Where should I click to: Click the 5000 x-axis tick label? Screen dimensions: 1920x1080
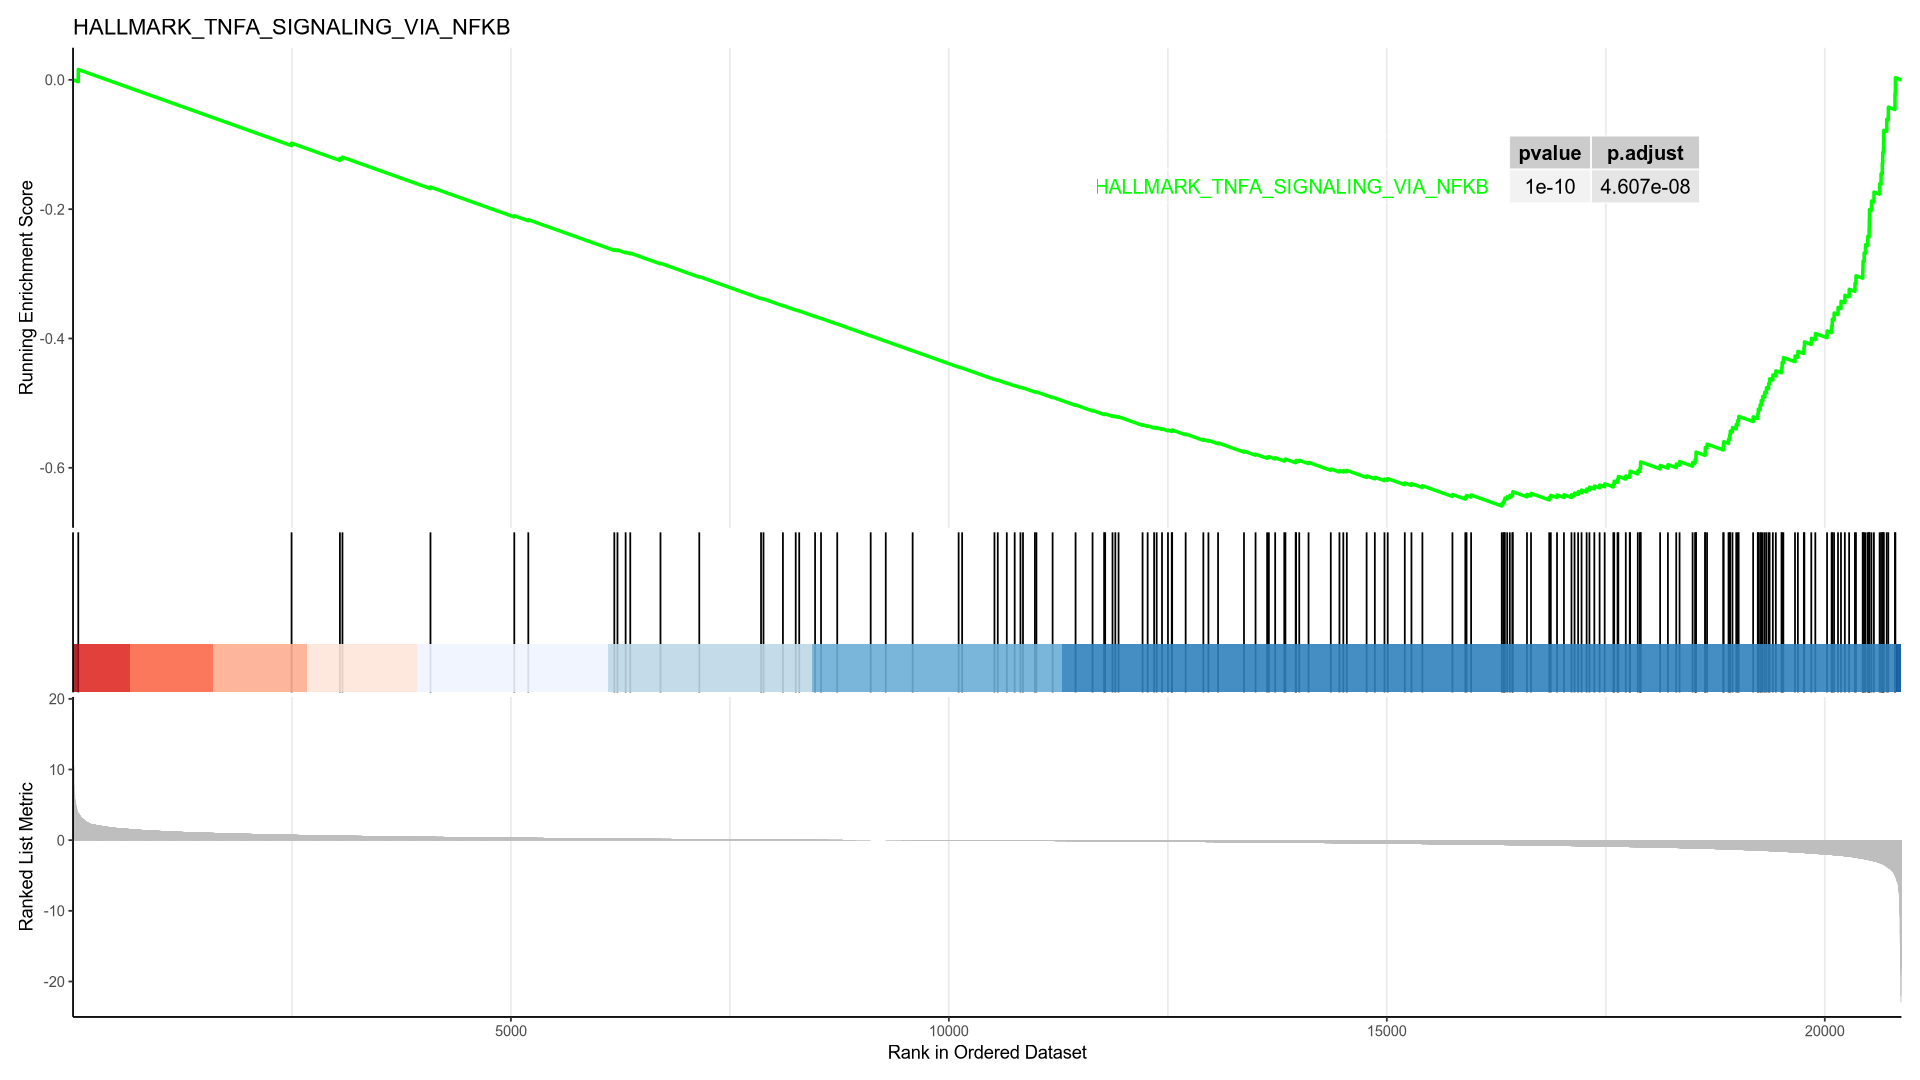click(x=511, y=1031)
